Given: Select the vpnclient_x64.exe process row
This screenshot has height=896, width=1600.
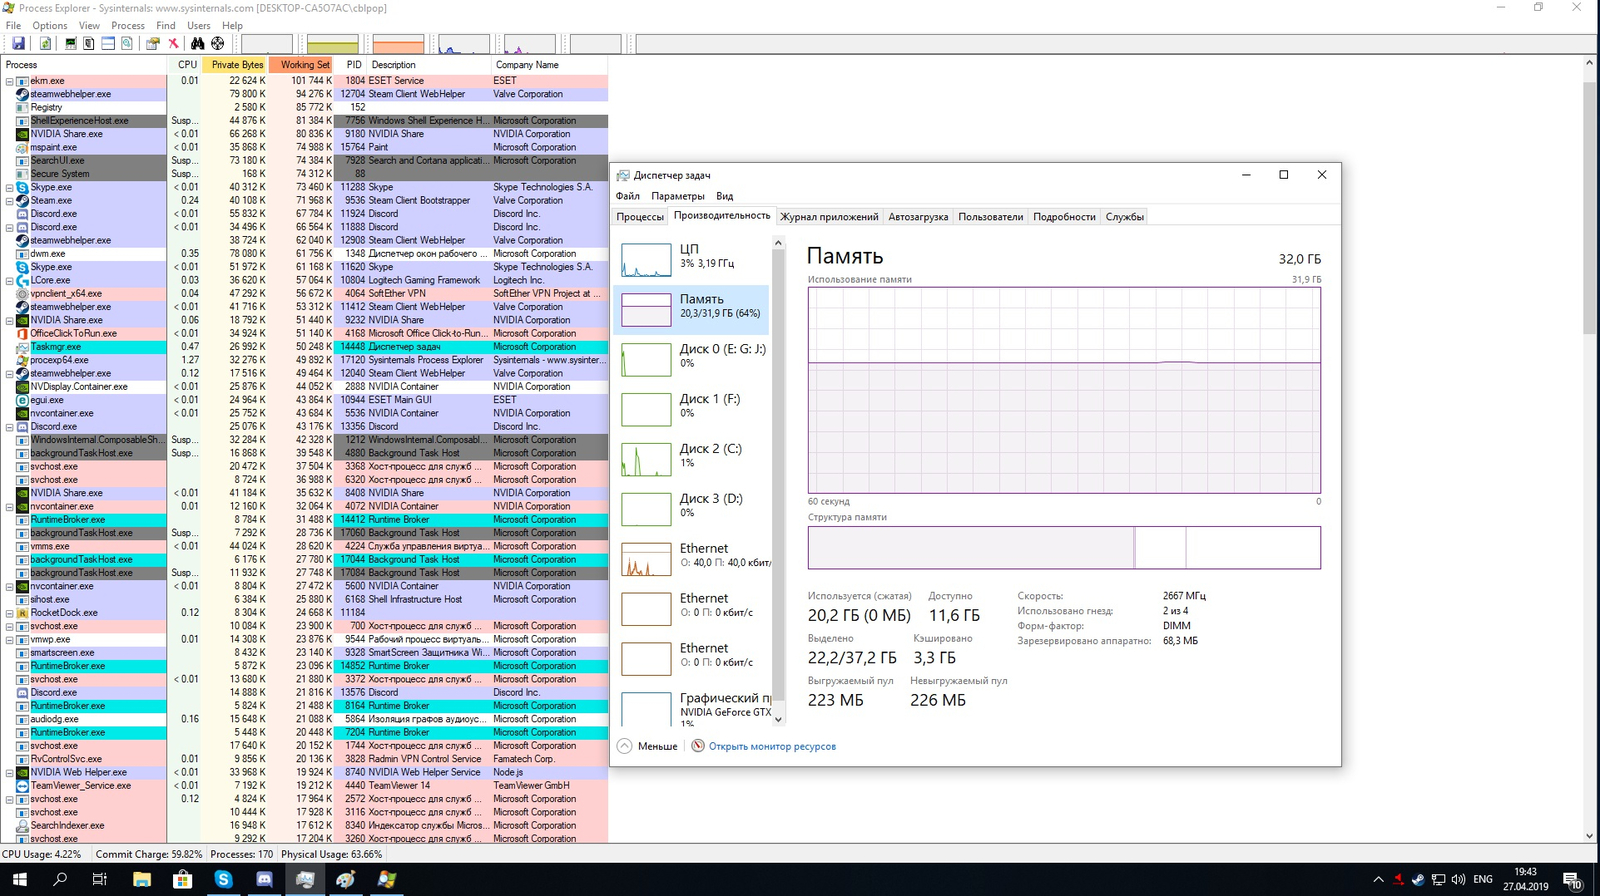Looking at the screenshot, I should 304,294.
